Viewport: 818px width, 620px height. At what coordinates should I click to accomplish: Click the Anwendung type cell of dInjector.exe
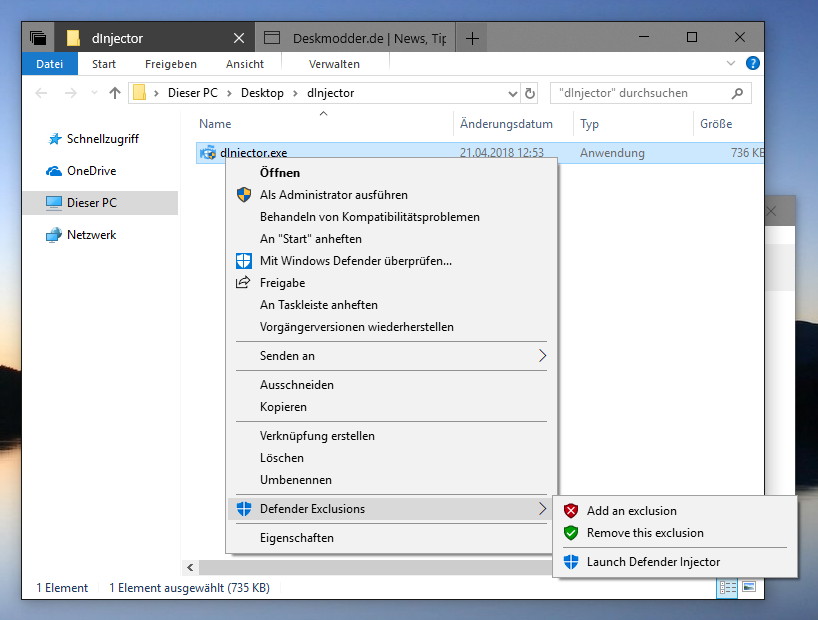coord(612,153)
